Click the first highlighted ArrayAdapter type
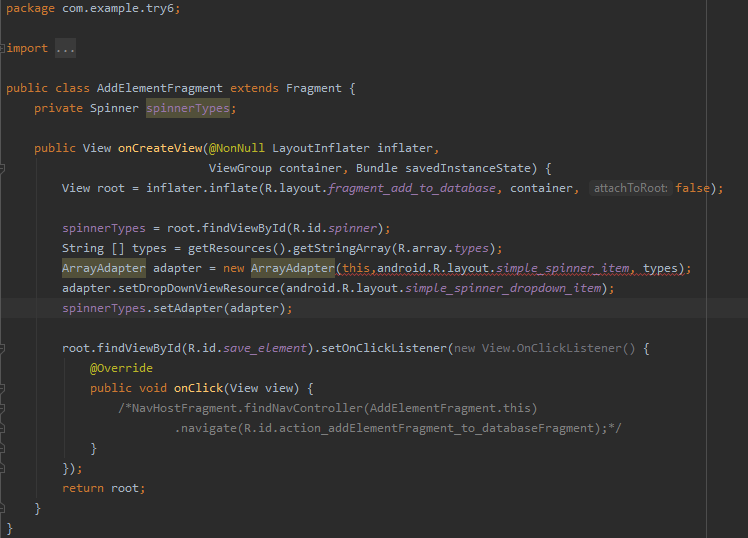Image resolution: width=748 pixels, height=538 pixels. [x=104, y=269]
